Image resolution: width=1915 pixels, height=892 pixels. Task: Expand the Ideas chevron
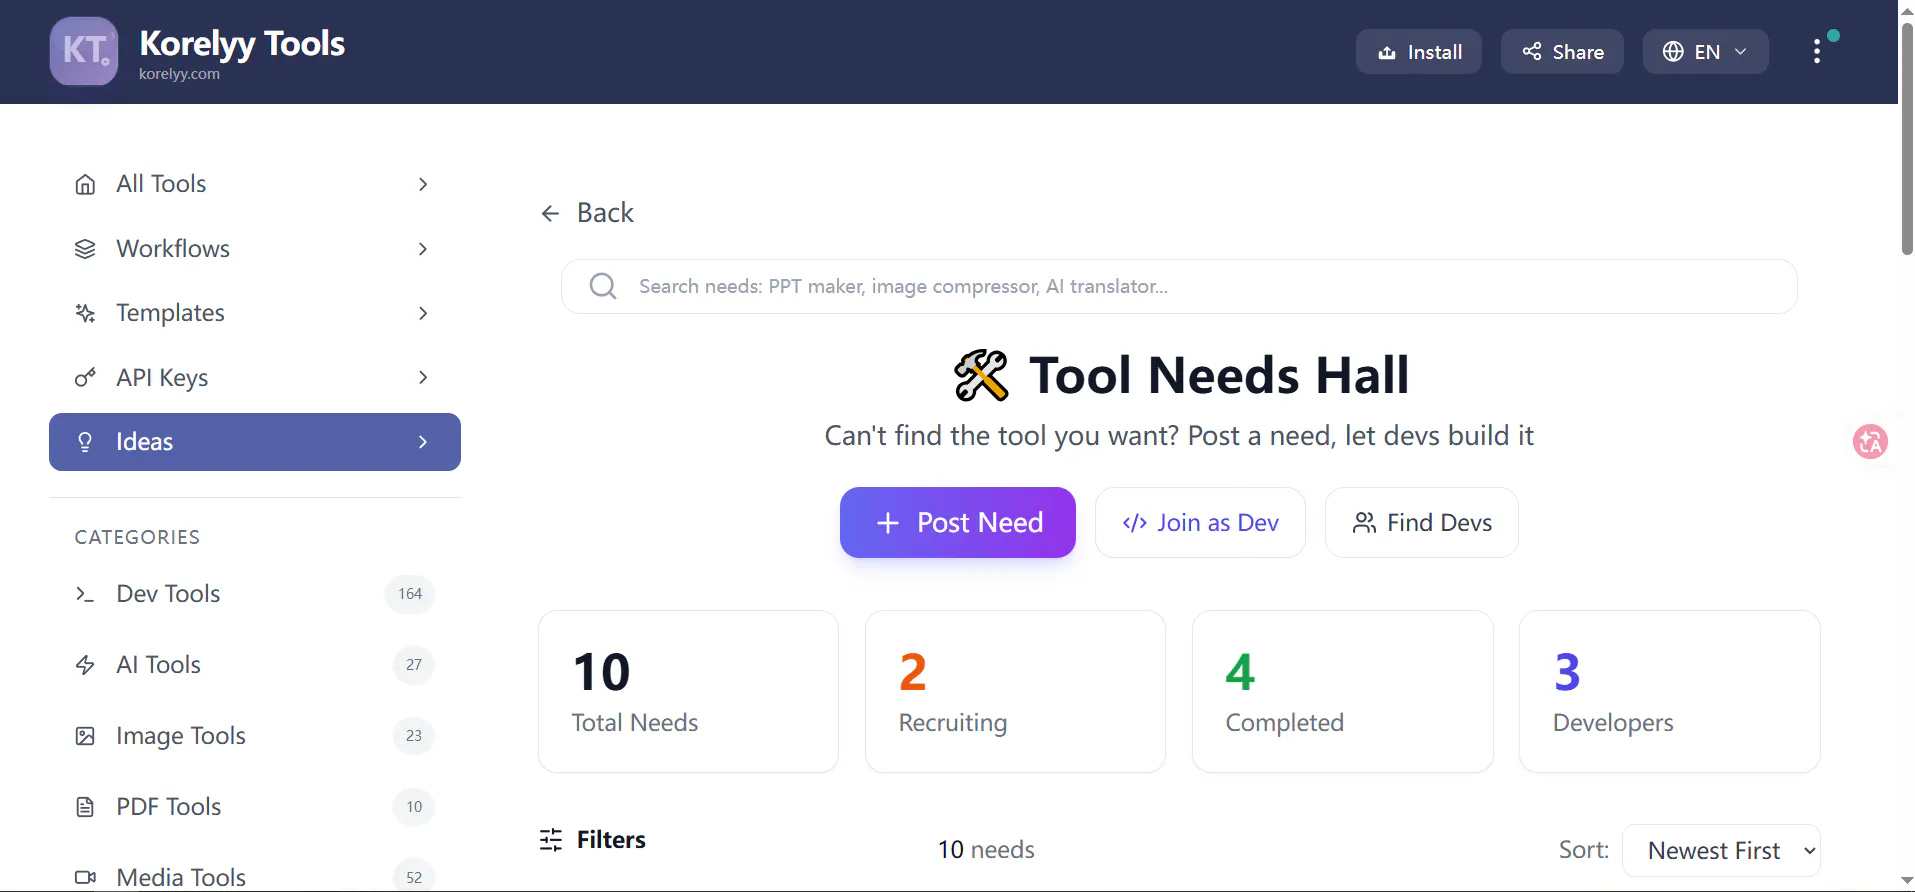point(423,442)
